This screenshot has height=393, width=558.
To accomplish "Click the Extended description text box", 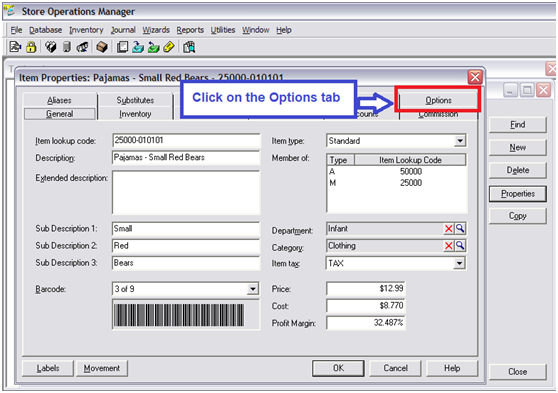I will 186,192.
